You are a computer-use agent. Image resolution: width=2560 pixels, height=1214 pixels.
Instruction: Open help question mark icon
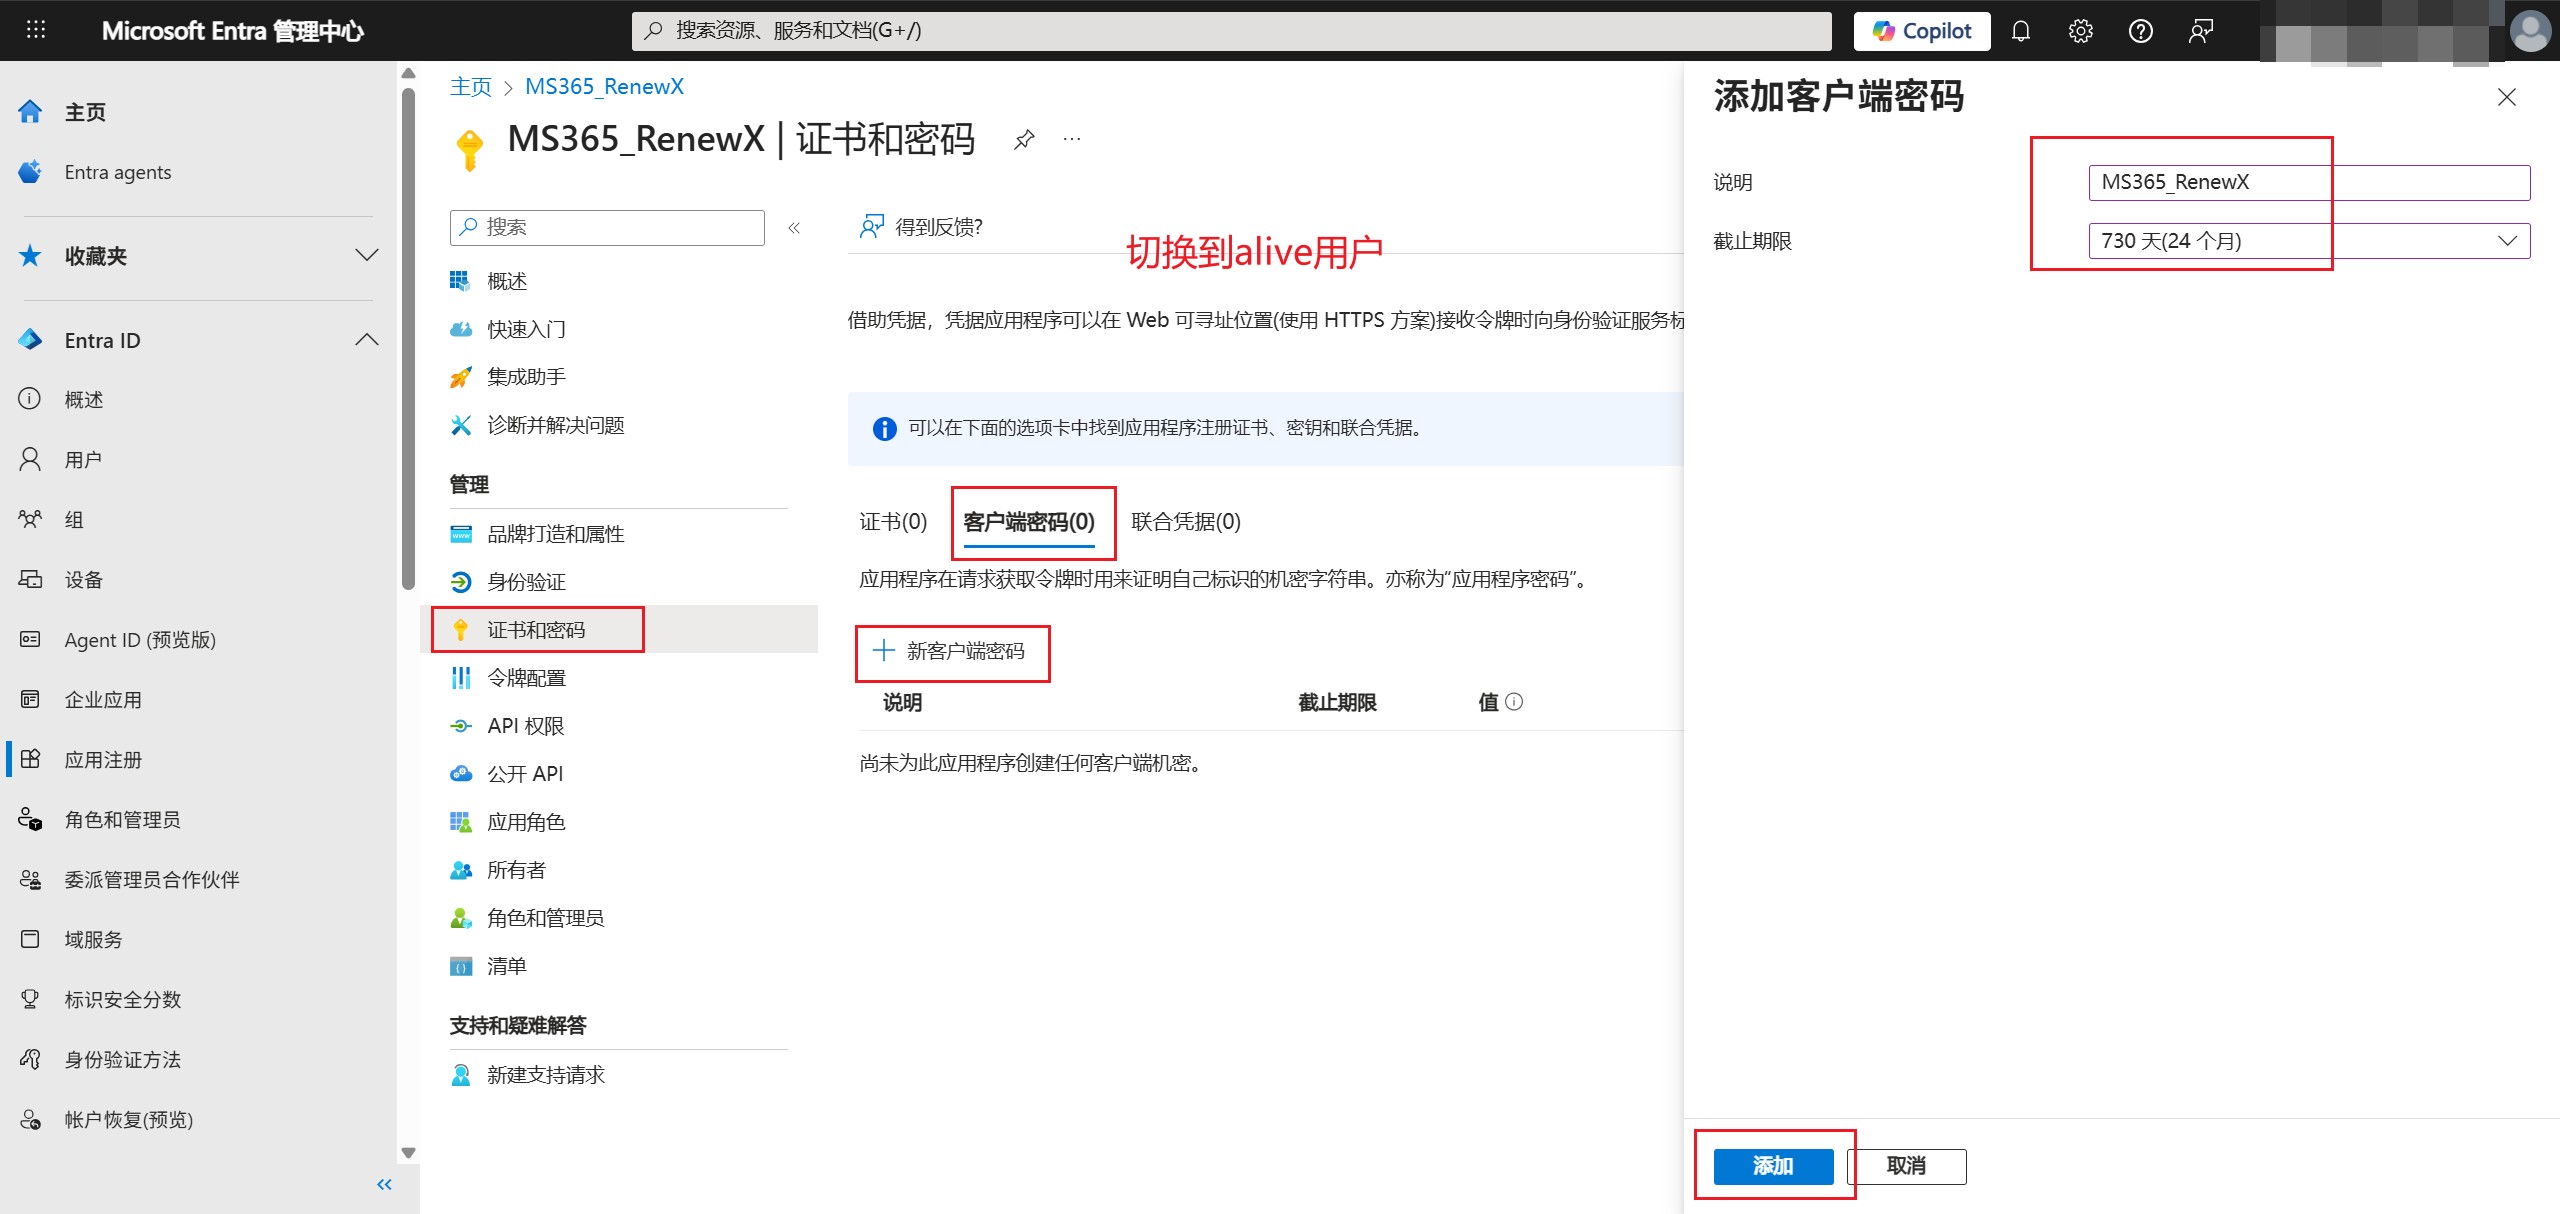coord(2140,31)
